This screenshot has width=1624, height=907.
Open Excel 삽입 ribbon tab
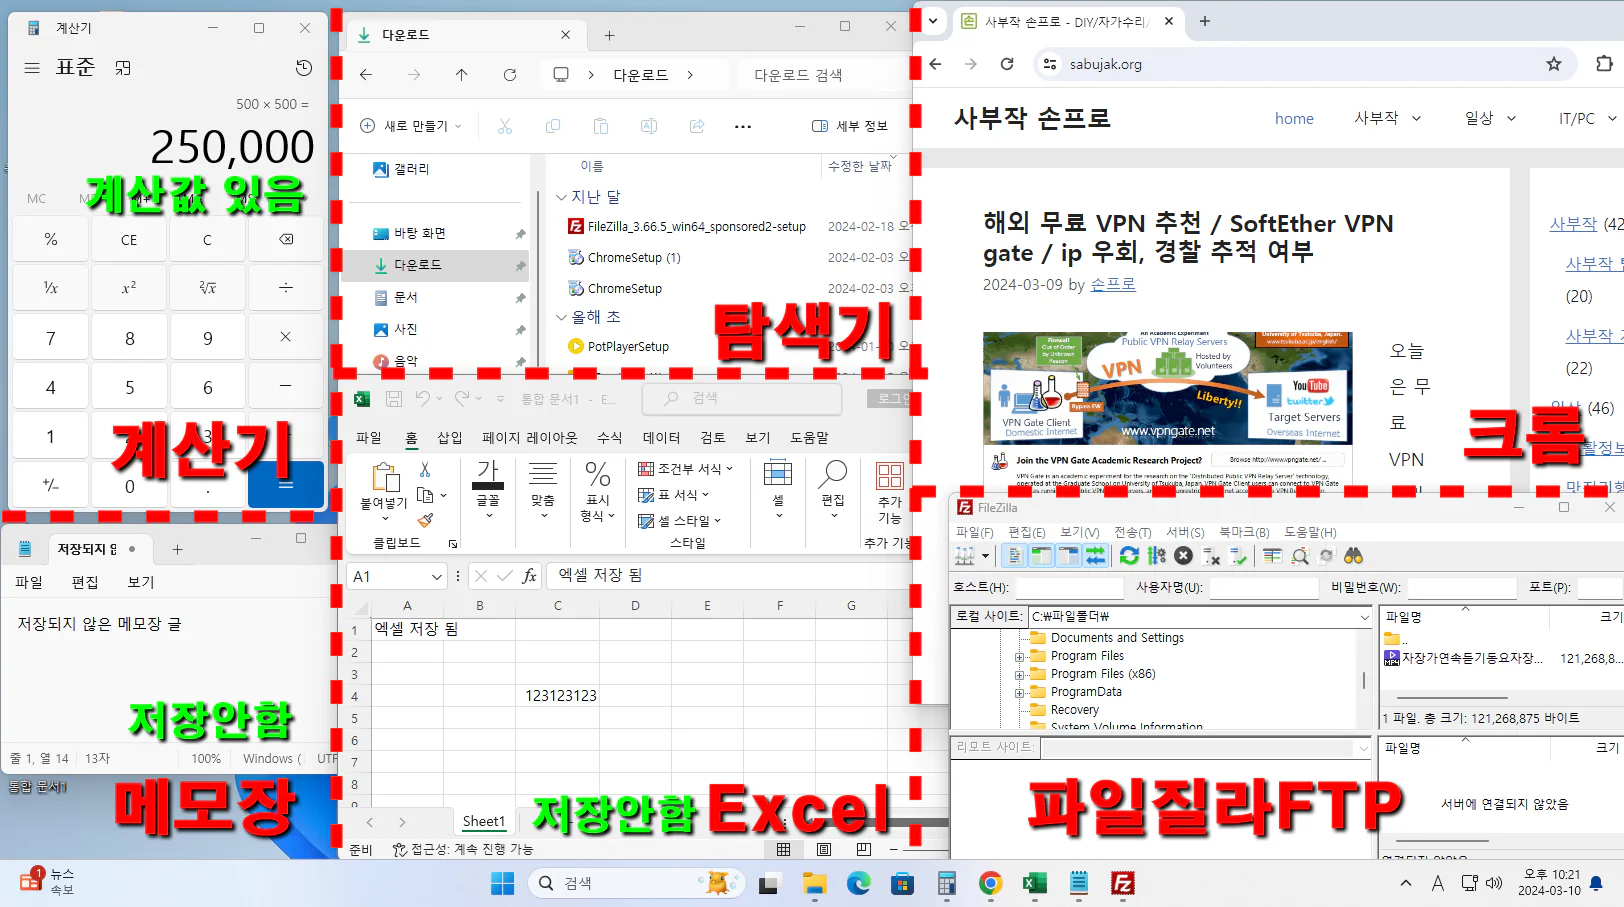pos(450,438)
